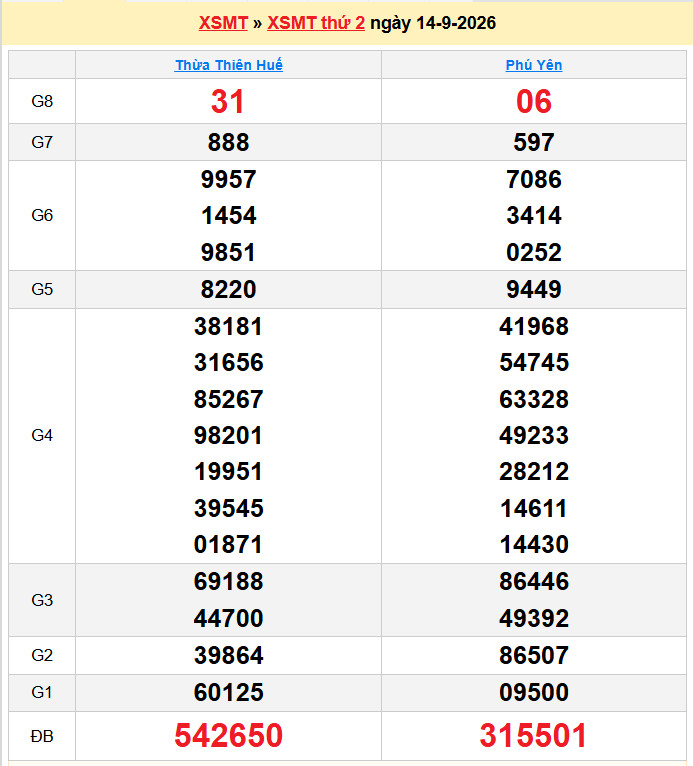This screenshot has width=694, height=766.
Task: Click the special prize number 542650
Action: (229, 735)
